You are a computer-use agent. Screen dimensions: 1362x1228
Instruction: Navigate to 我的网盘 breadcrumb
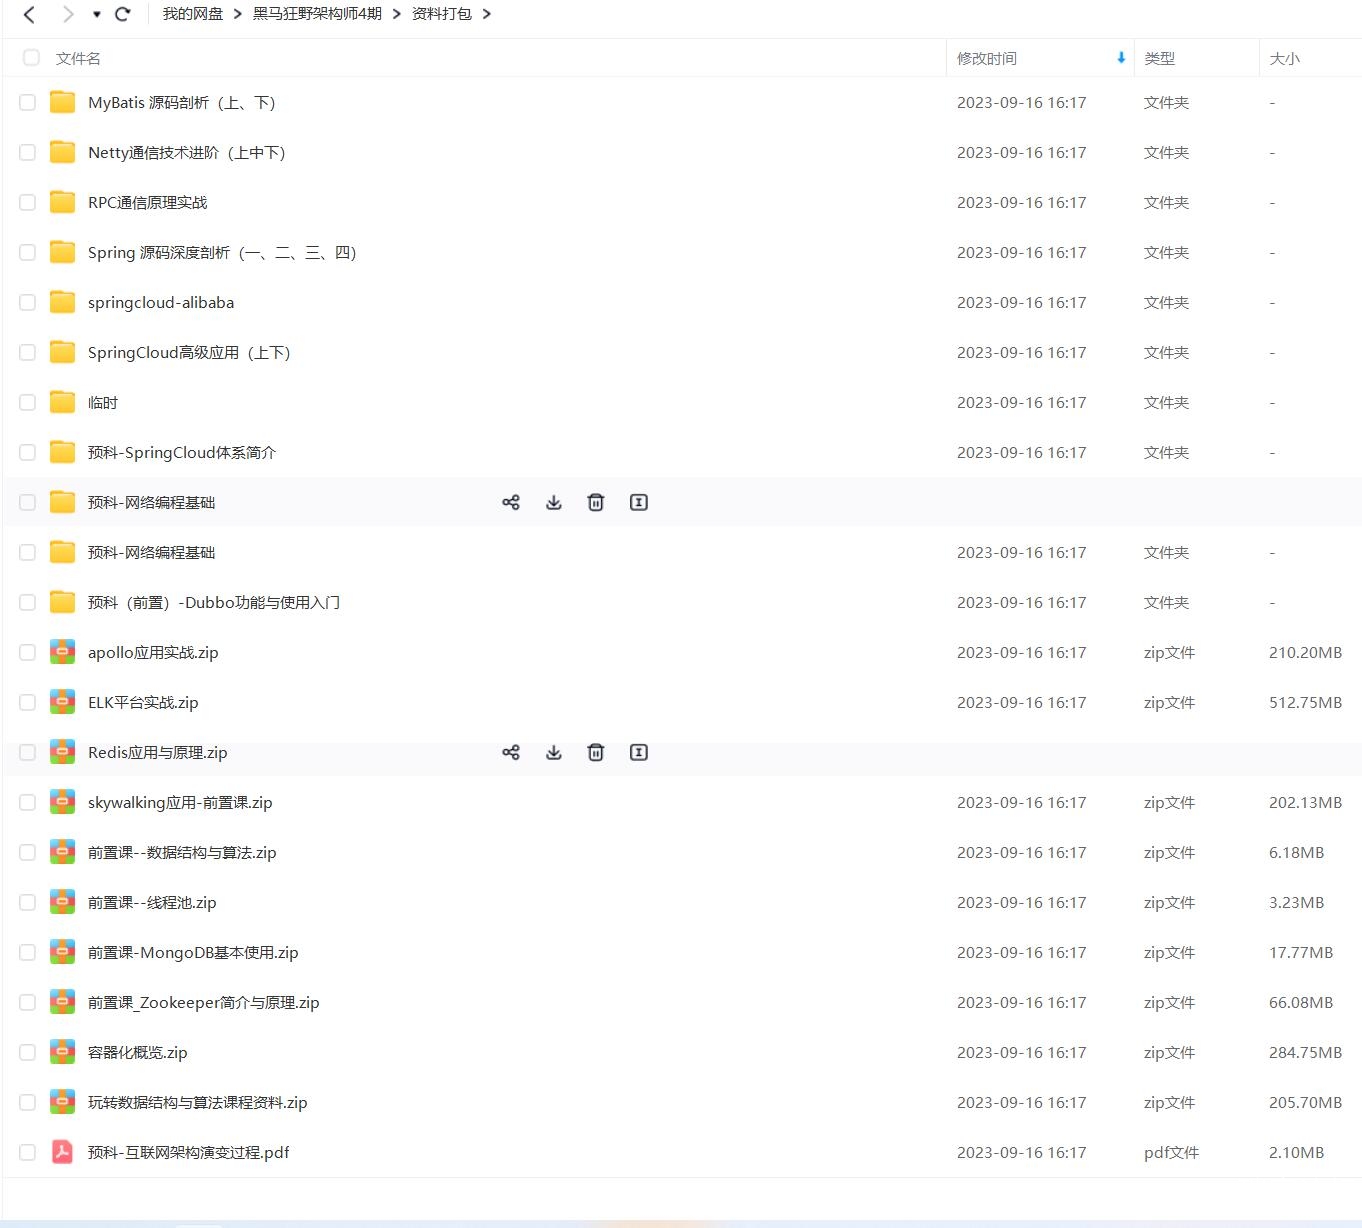pyautogui.click(x=193, y=14)
